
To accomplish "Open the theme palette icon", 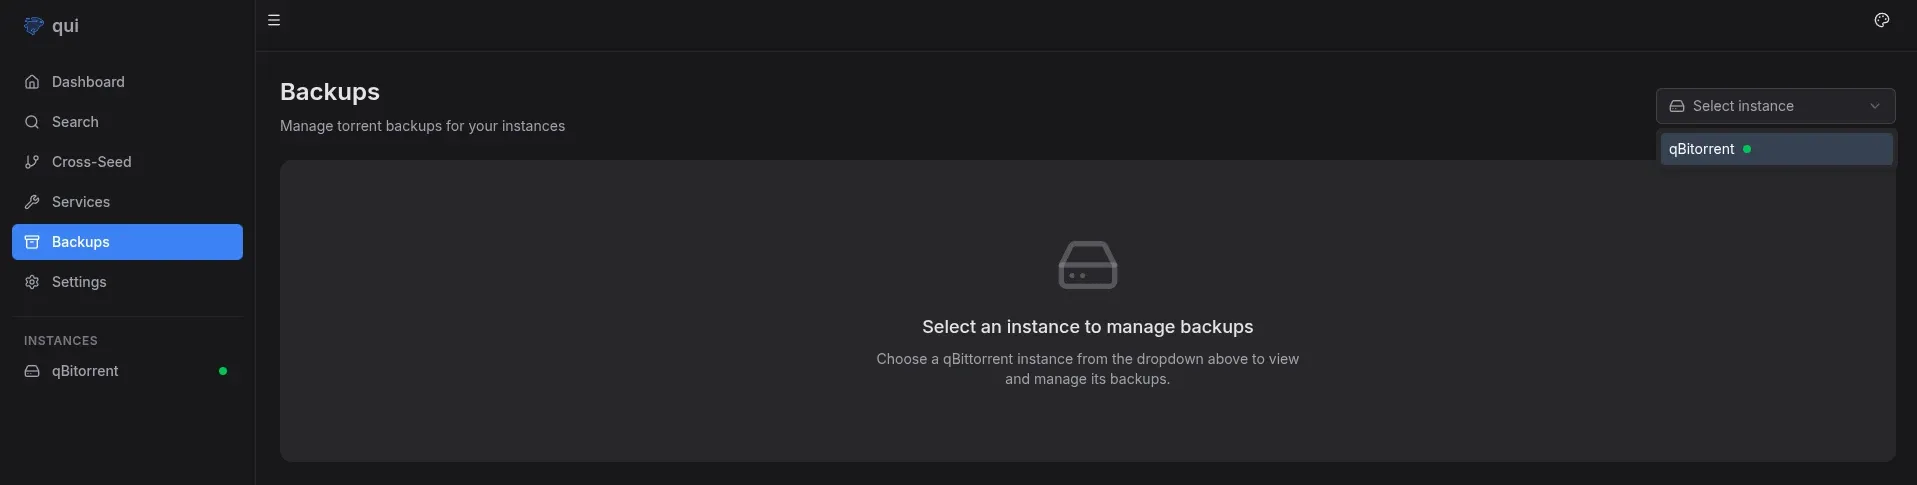I will coord(1881,20).
